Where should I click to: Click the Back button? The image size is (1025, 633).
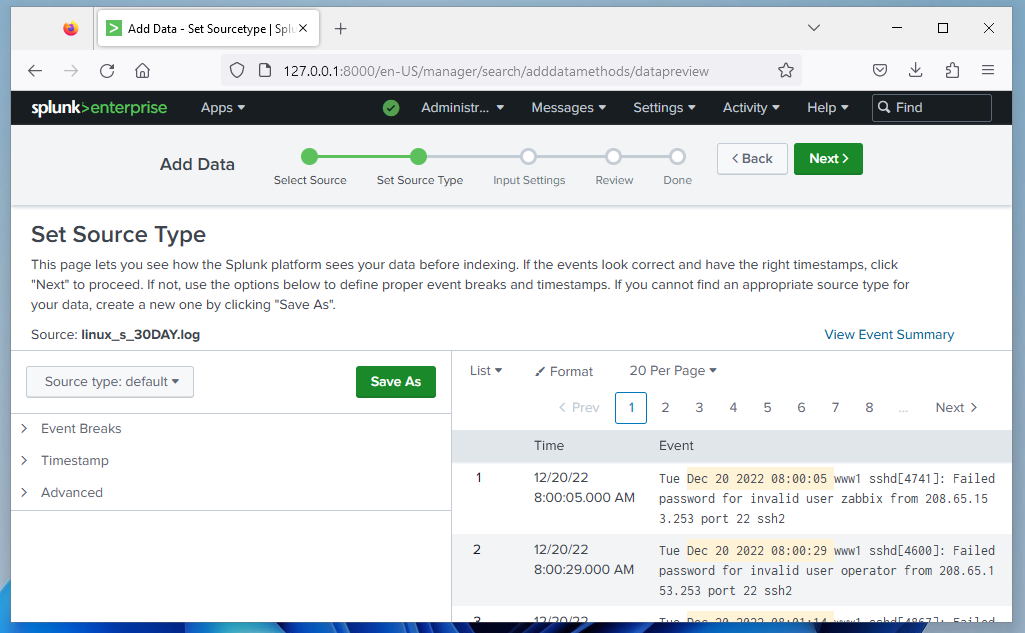coord(752,159)
